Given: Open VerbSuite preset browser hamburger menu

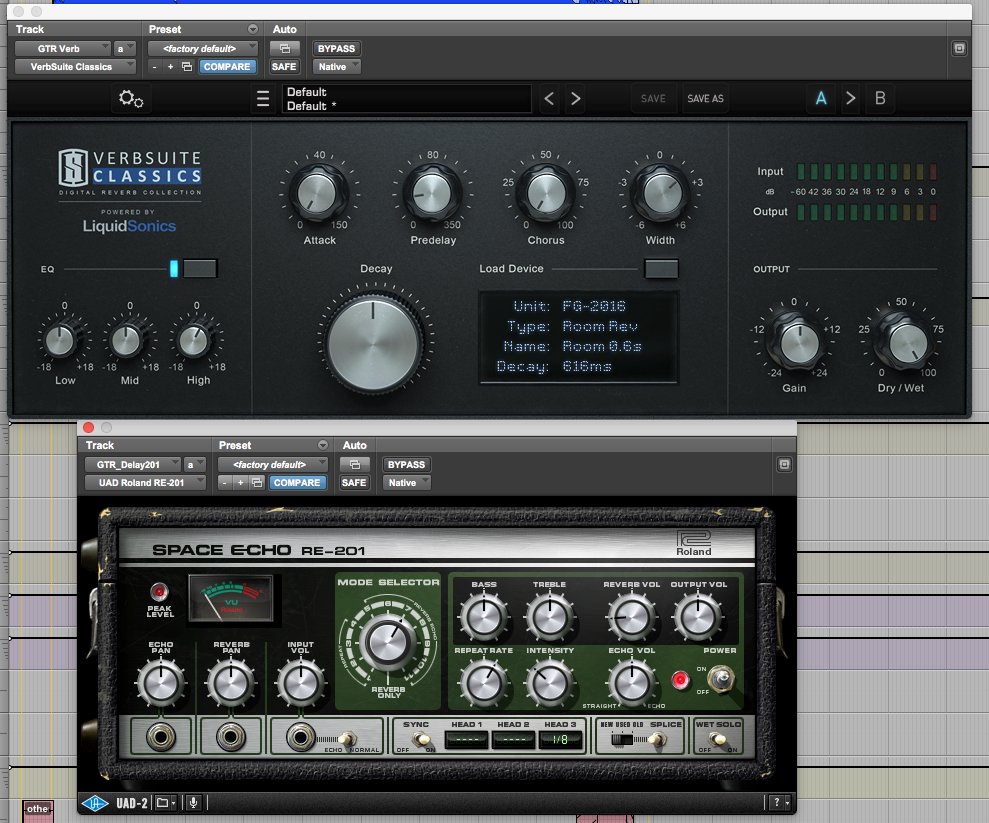Looking at the screenshot, I should [x=263, y=98].
